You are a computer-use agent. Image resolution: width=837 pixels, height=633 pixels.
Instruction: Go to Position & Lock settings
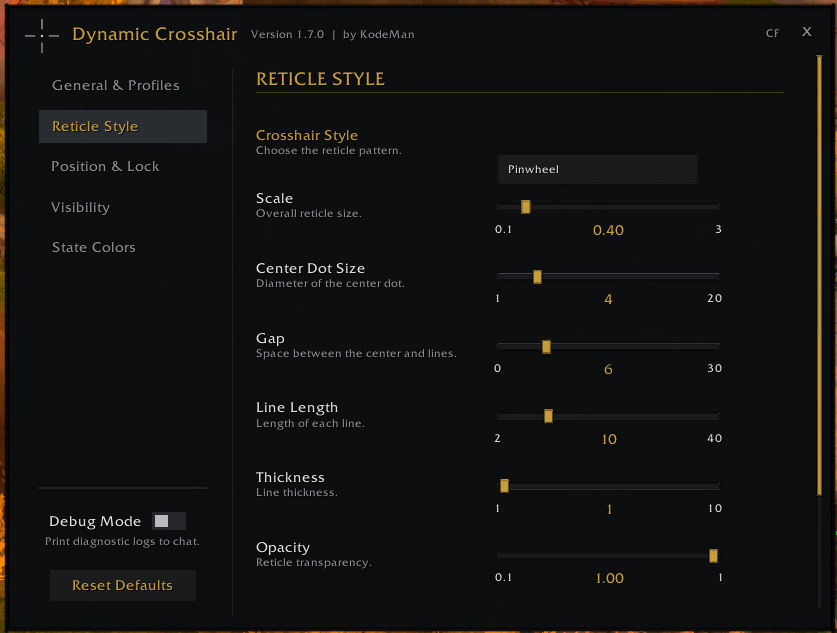click(x=105, y=167)
